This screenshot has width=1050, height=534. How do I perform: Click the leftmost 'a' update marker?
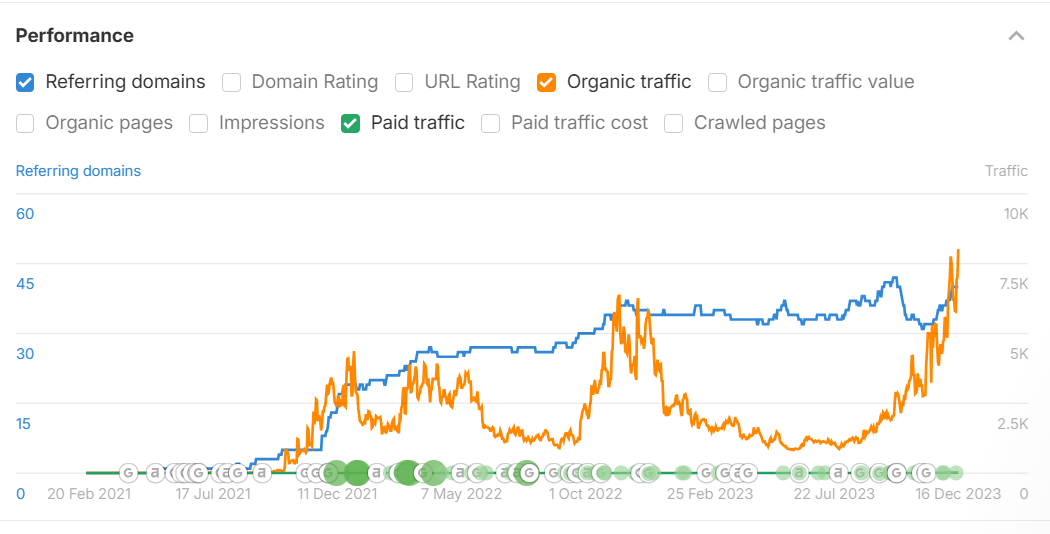(x=155, y=472)
